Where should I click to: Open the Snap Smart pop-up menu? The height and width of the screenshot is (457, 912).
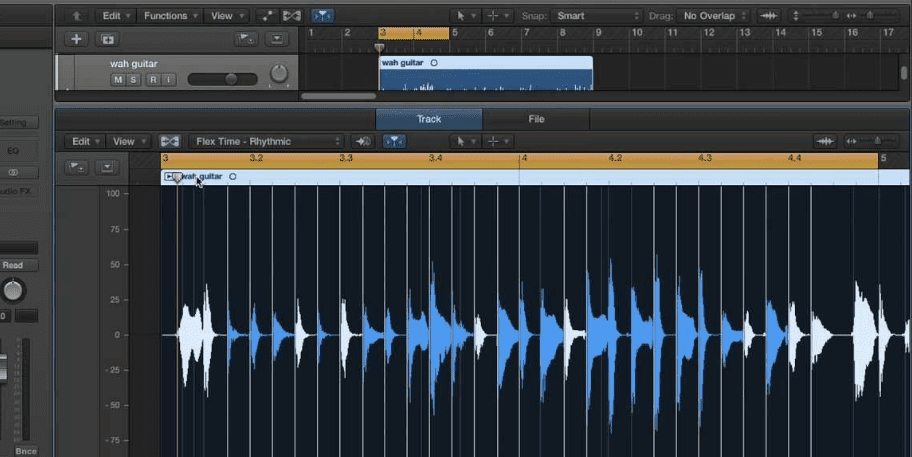point(597,16)
